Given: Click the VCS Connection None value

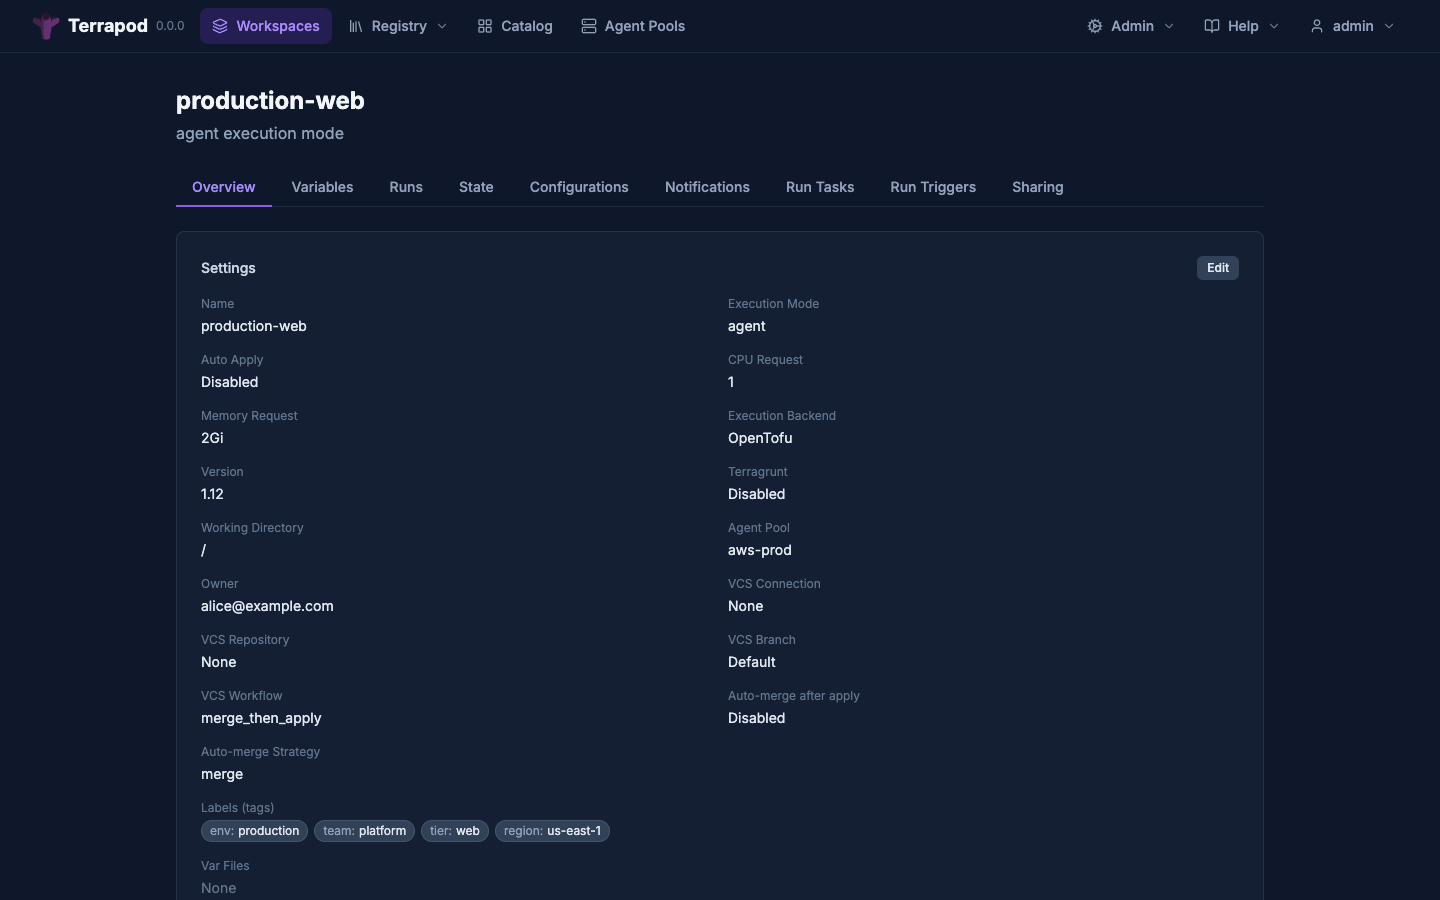Looking at the screenshot, I should [x=746, y=606].
